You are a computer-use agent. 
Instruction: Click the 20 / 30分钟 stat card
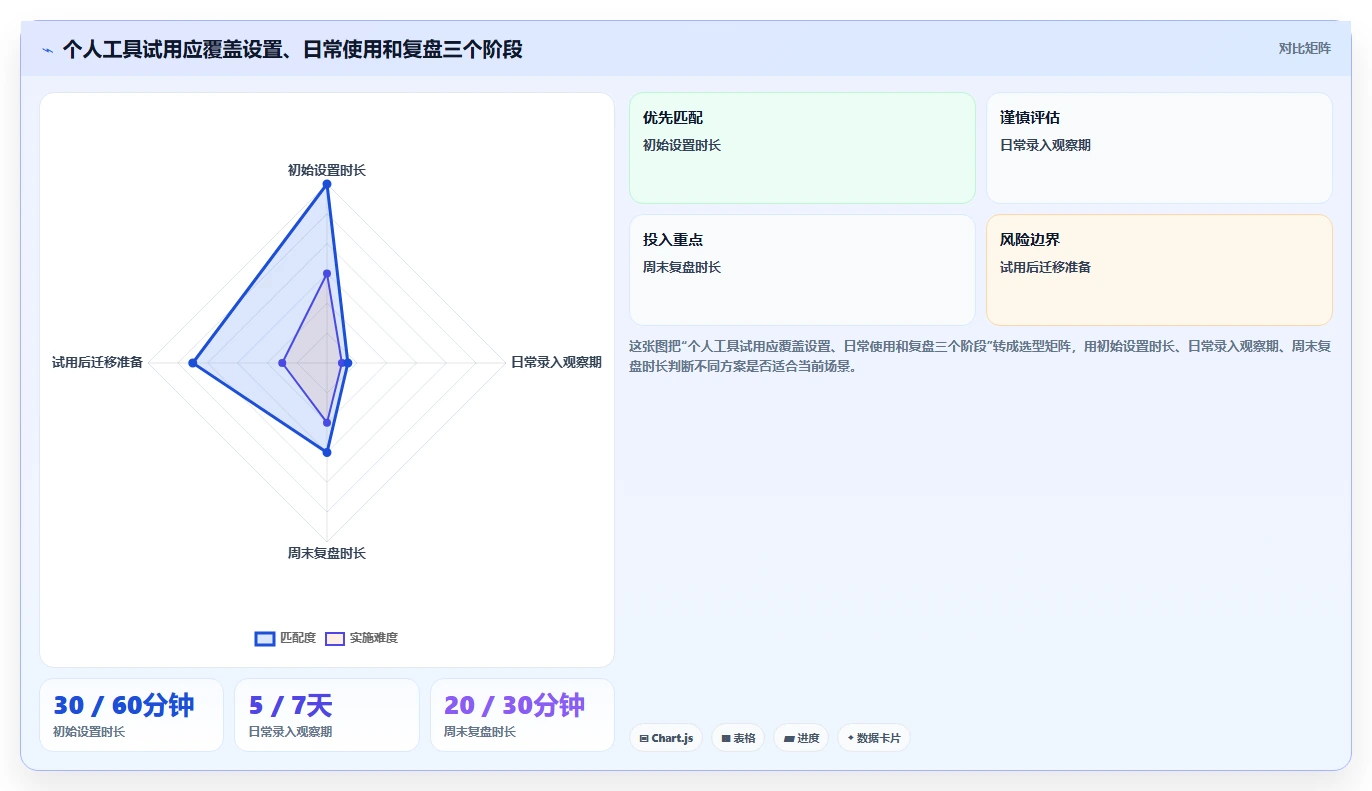coord(522,715)
